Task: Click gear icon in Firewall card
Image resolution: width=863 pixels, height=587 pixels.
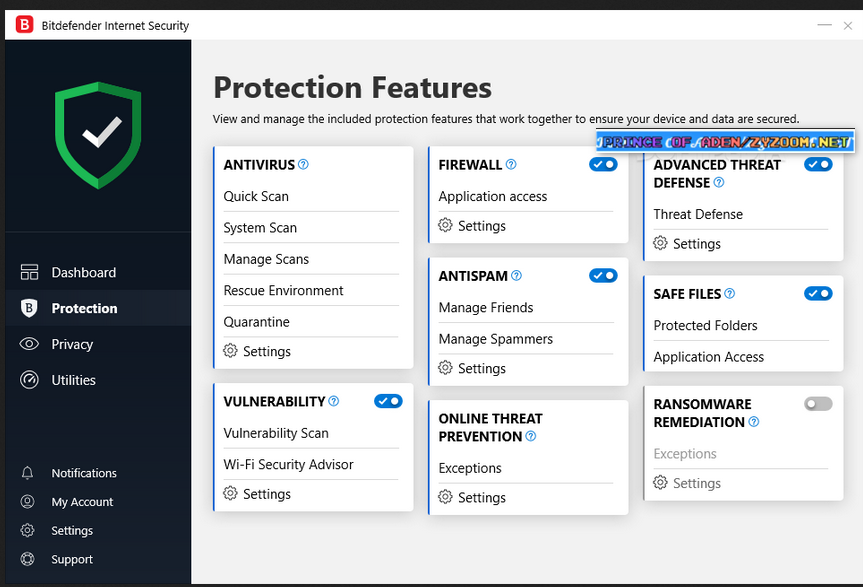Action: [445, 225]
